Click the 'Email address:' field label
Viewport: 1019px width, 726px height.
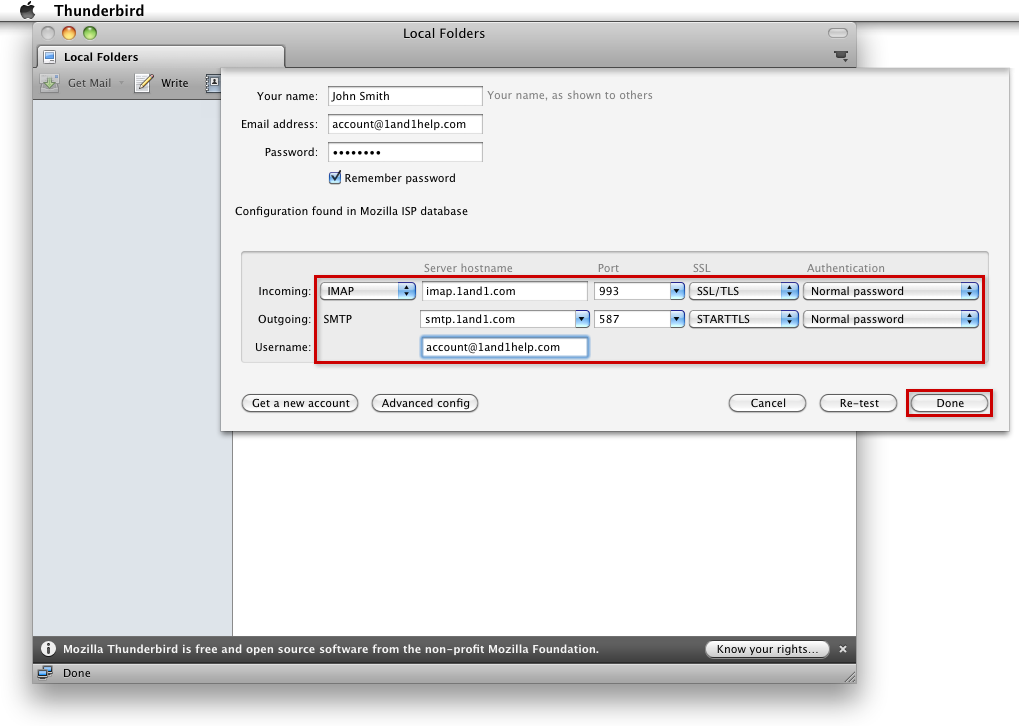[x=279, y=124]
